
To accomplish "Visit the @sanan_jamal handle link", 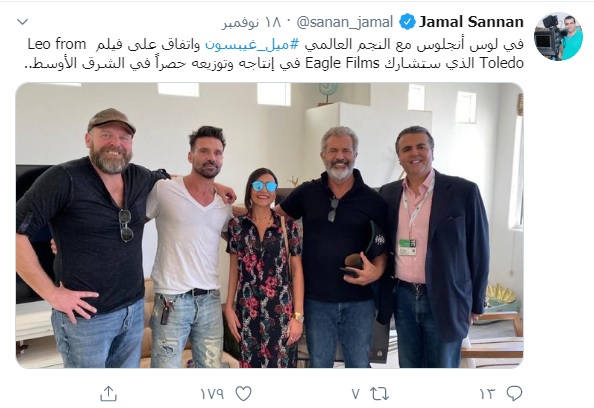I will (x=344, y=22).
